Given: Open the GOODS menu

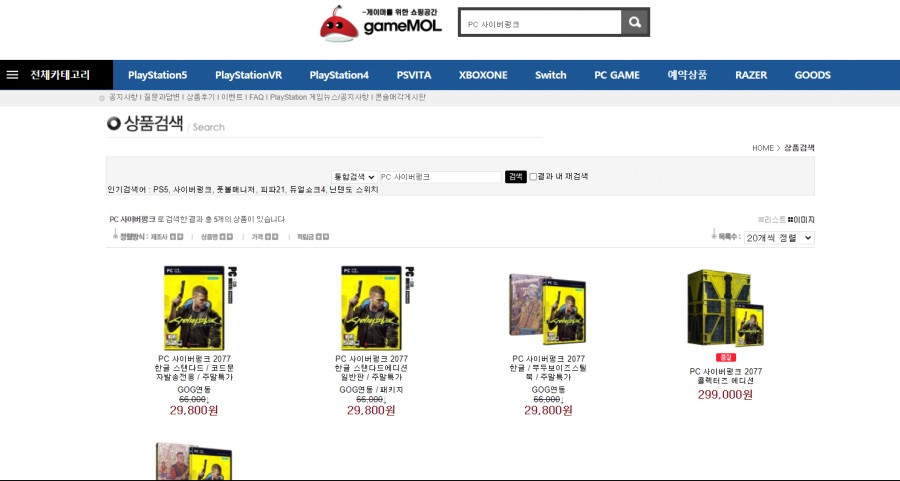Looking at the screenshot, I should pos(812,75).
